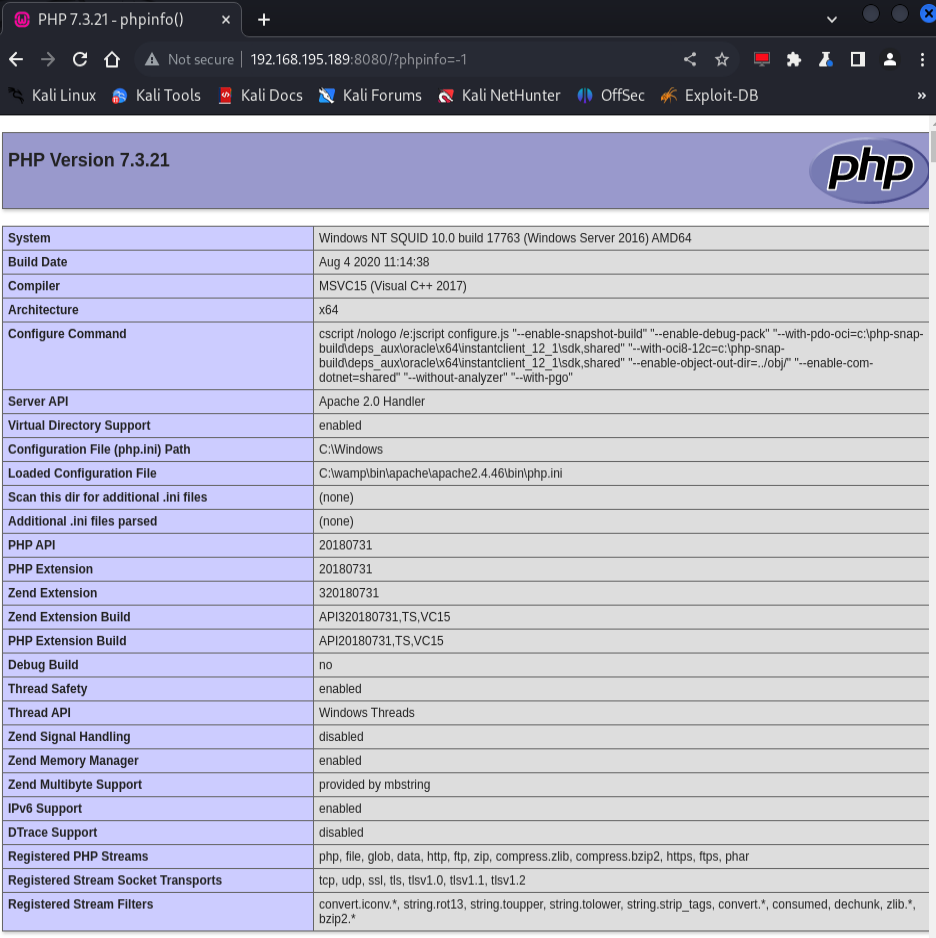Screen dimensions: 936x938
Task: Open the browser extensions puzzle-piece icon
Action: (795, 59)
